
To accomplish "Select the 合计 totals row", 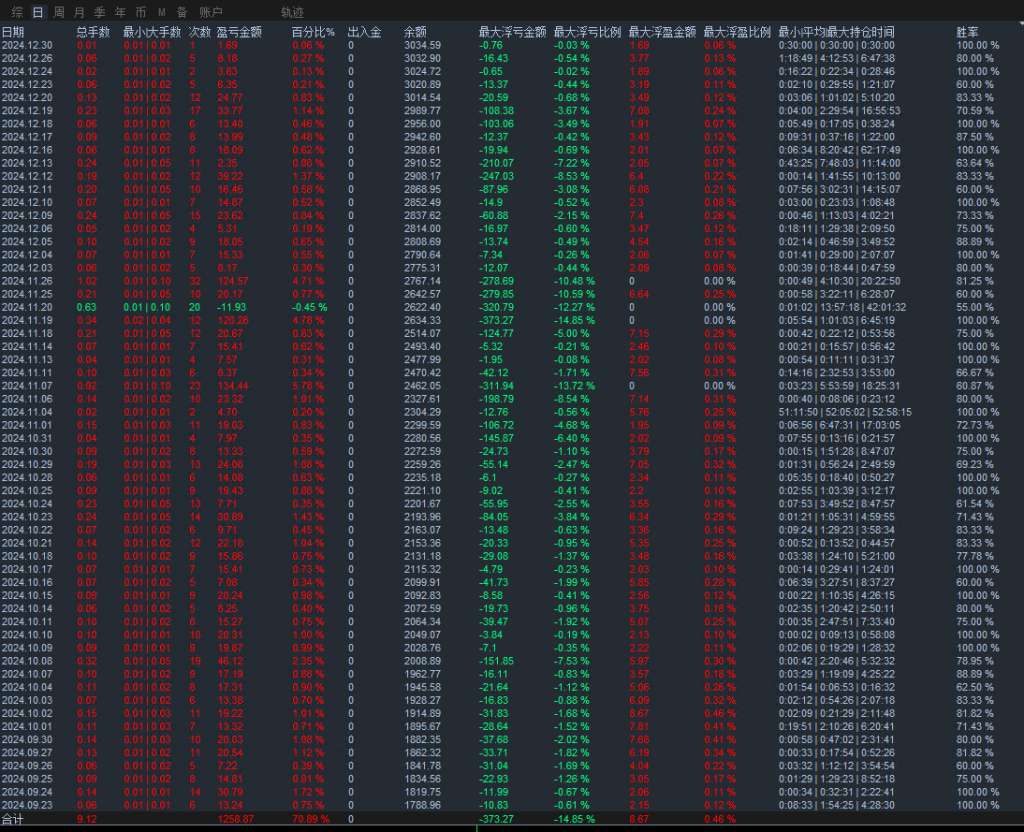I will tap(14, 819).
